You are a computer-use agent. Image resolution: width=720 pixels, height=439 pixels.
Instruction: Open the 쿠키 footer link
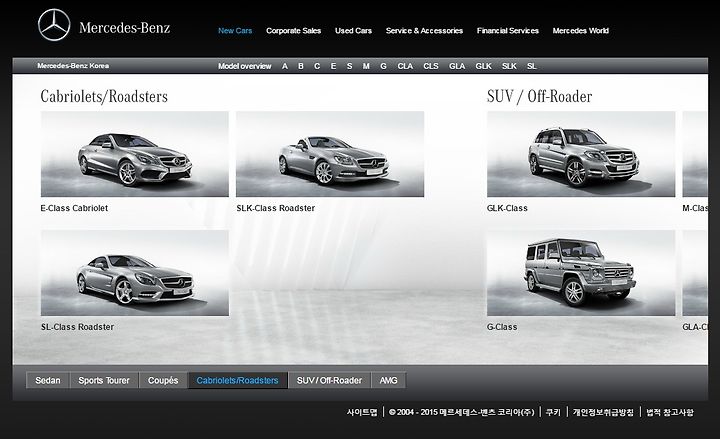pyautogui.click(x=553, y=412)
